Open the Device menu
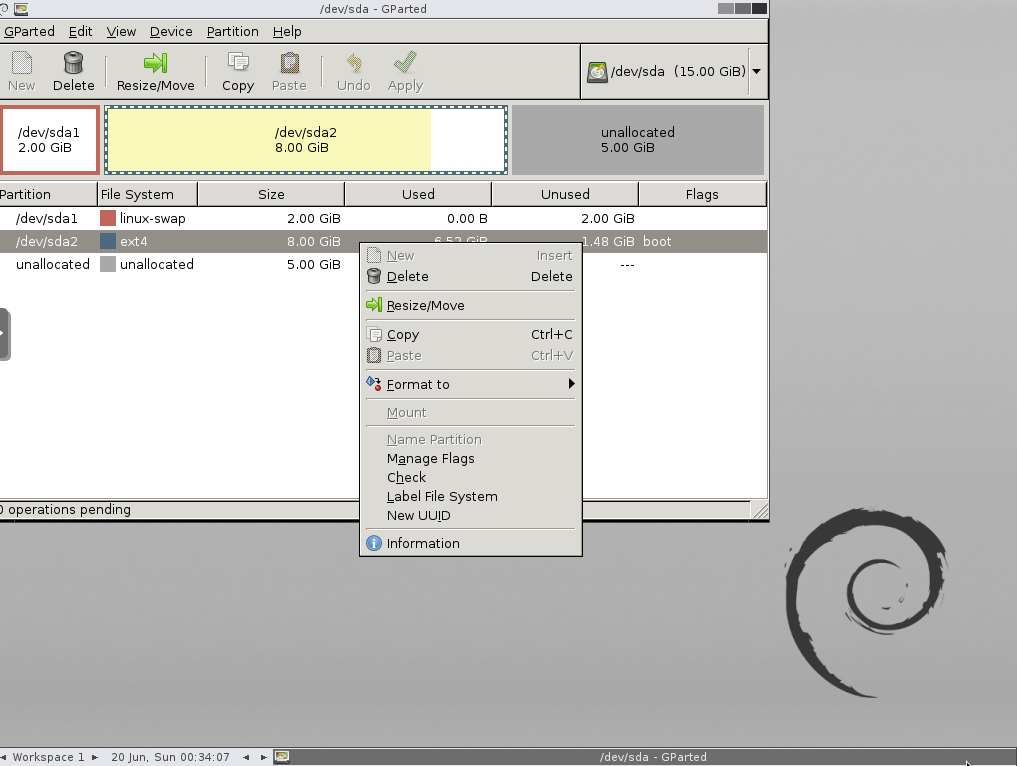 click(x=171, y=32)
